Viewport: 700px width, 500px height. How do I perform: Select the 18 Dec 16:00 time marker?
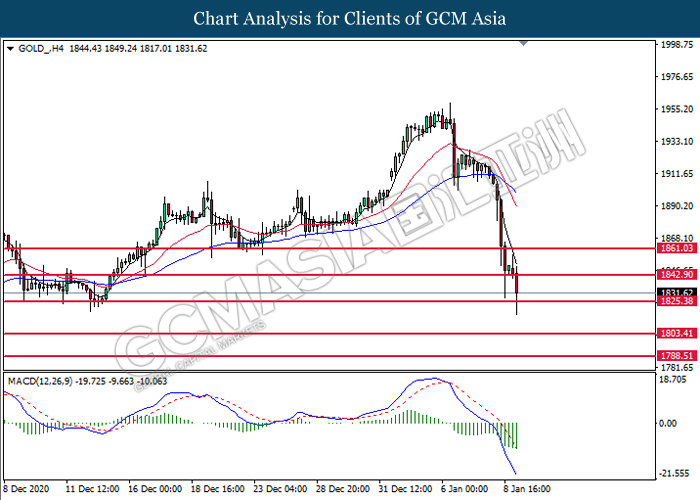click(217, 489)
